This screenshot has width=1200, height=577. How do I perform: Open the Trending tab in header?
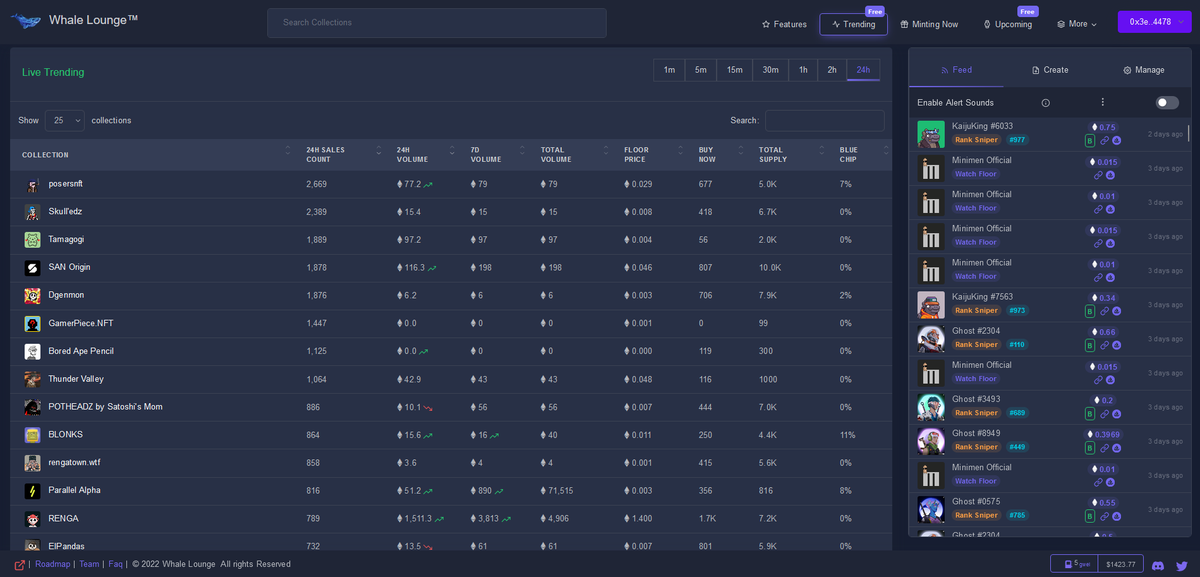click(x=853, y=24)
